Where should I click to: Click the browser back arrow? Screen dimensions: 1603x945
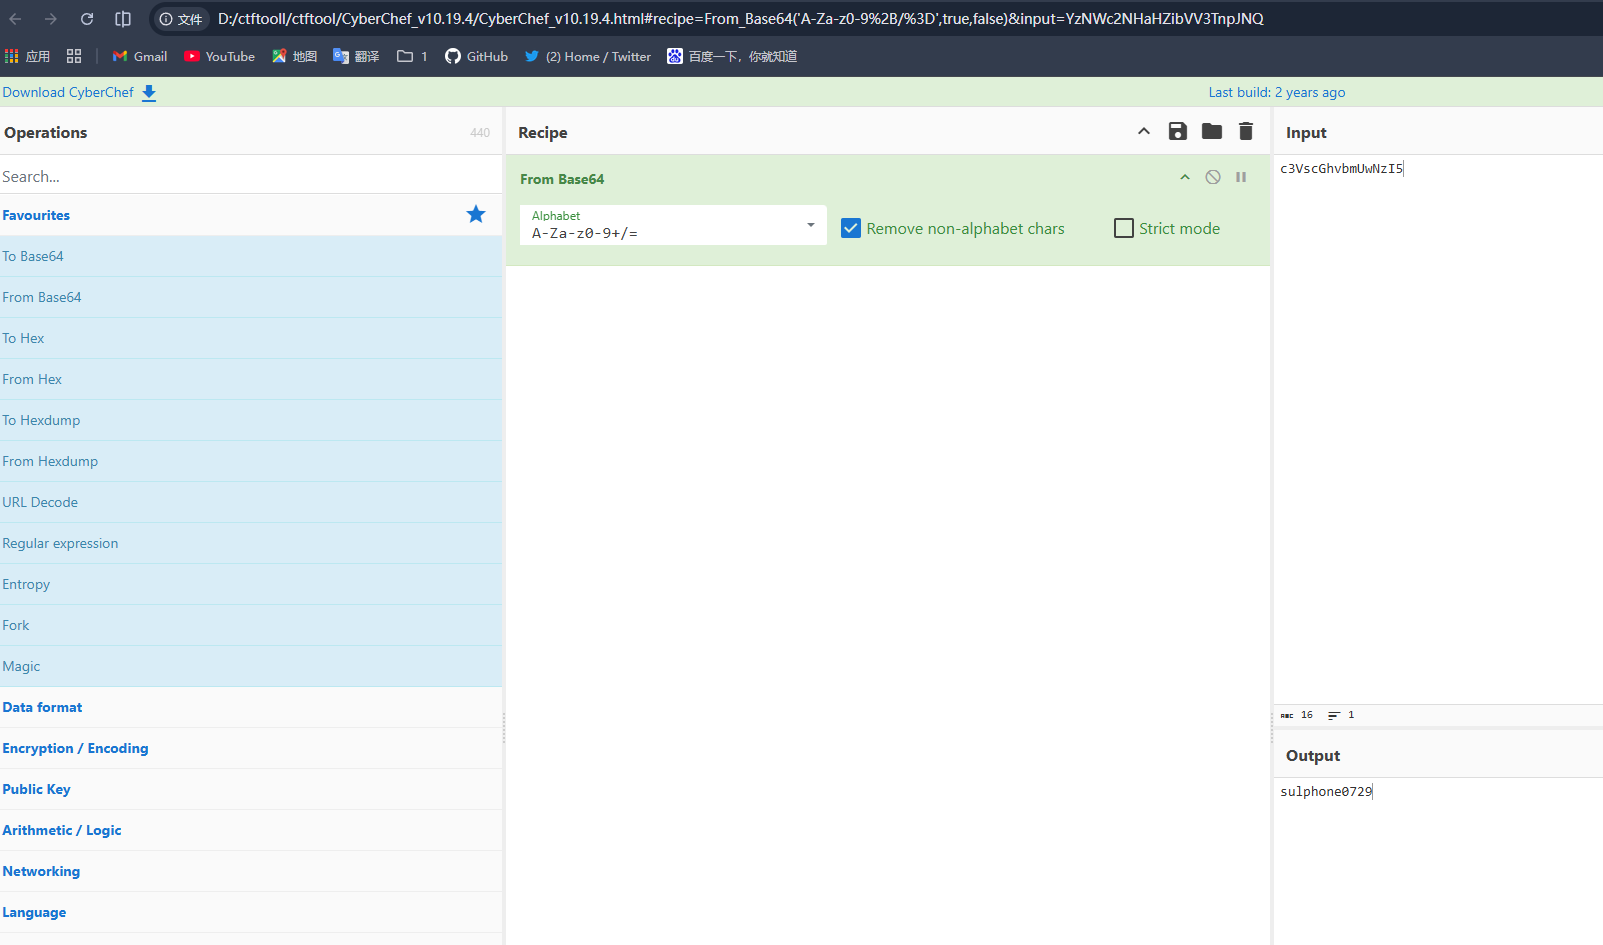click(x=16, y=19)
